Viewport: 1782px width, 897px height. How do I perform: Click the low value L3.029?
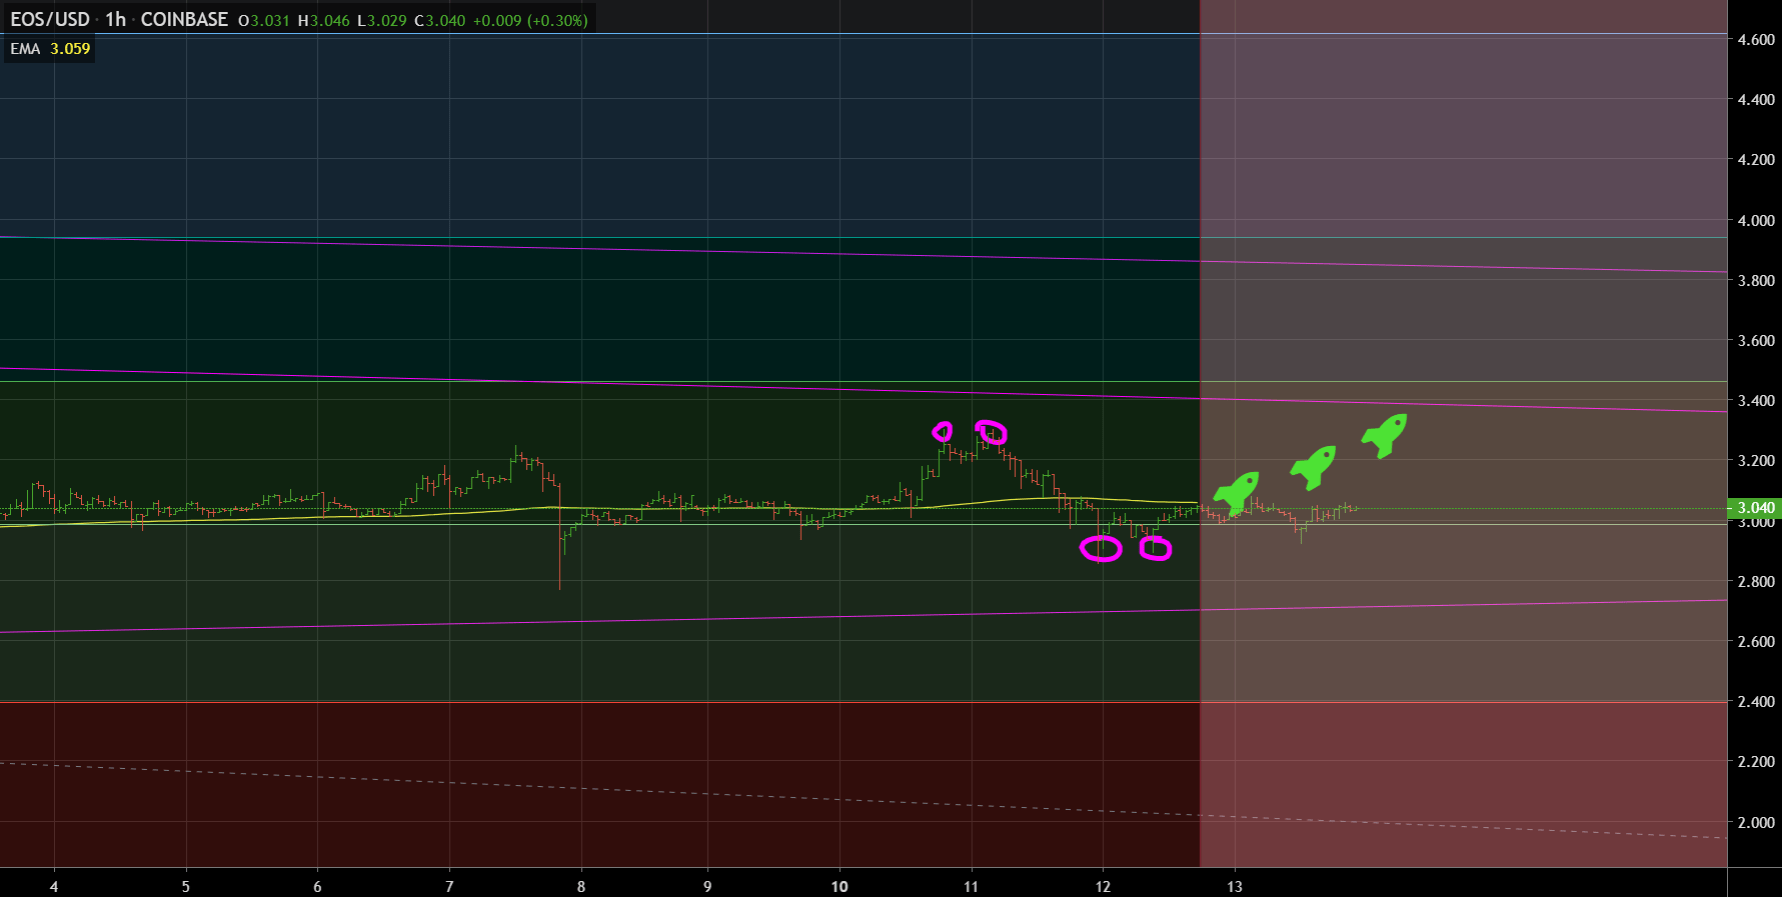click(x=382, y=20)
